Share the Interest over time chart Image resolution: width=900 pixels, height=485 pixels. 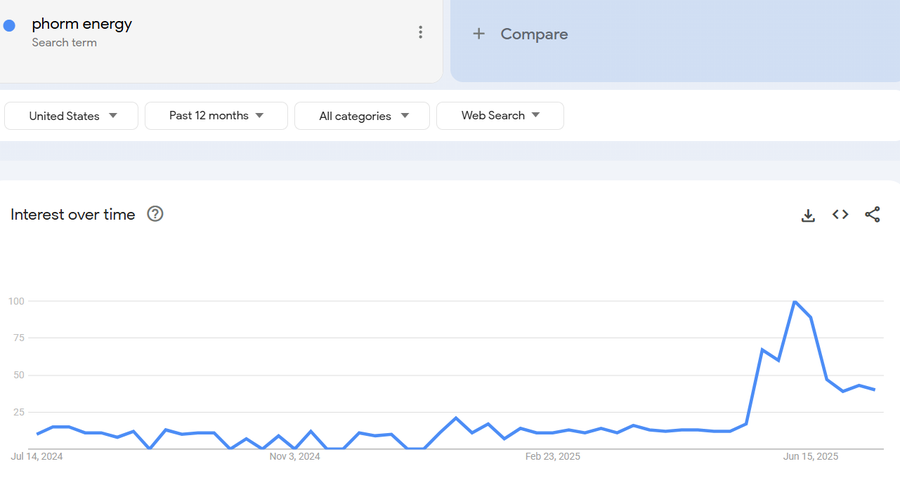pos(872,215)
